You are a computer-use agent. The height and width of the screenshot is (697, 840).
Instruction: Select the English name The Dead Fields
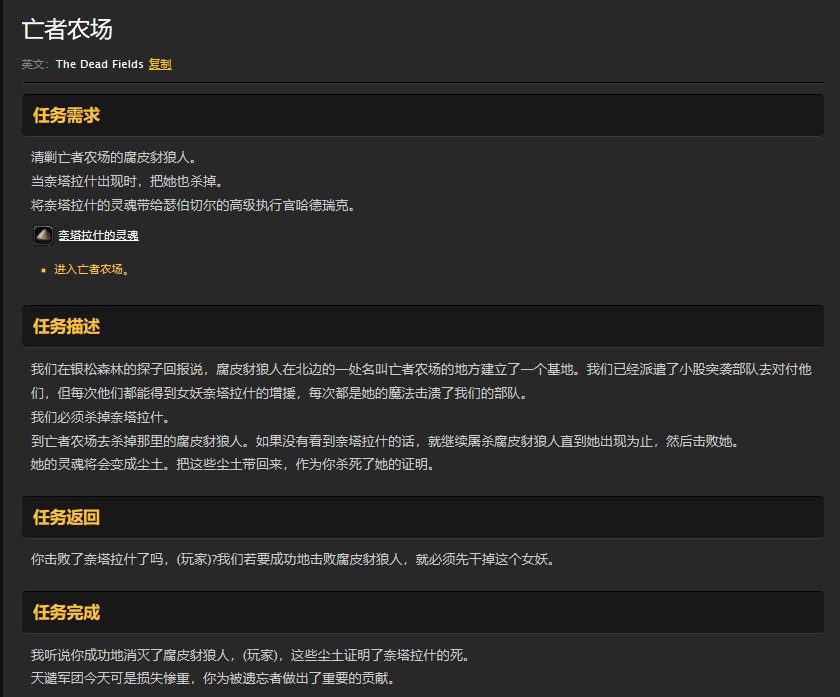[98, 63]
